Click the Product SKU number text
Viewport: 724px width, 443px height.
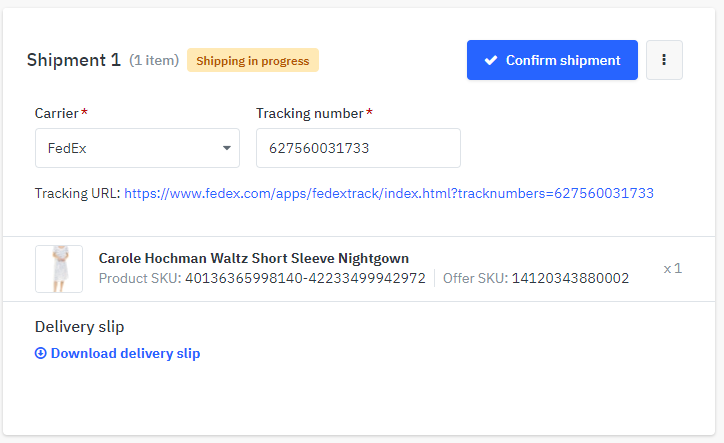coord(305,279)
